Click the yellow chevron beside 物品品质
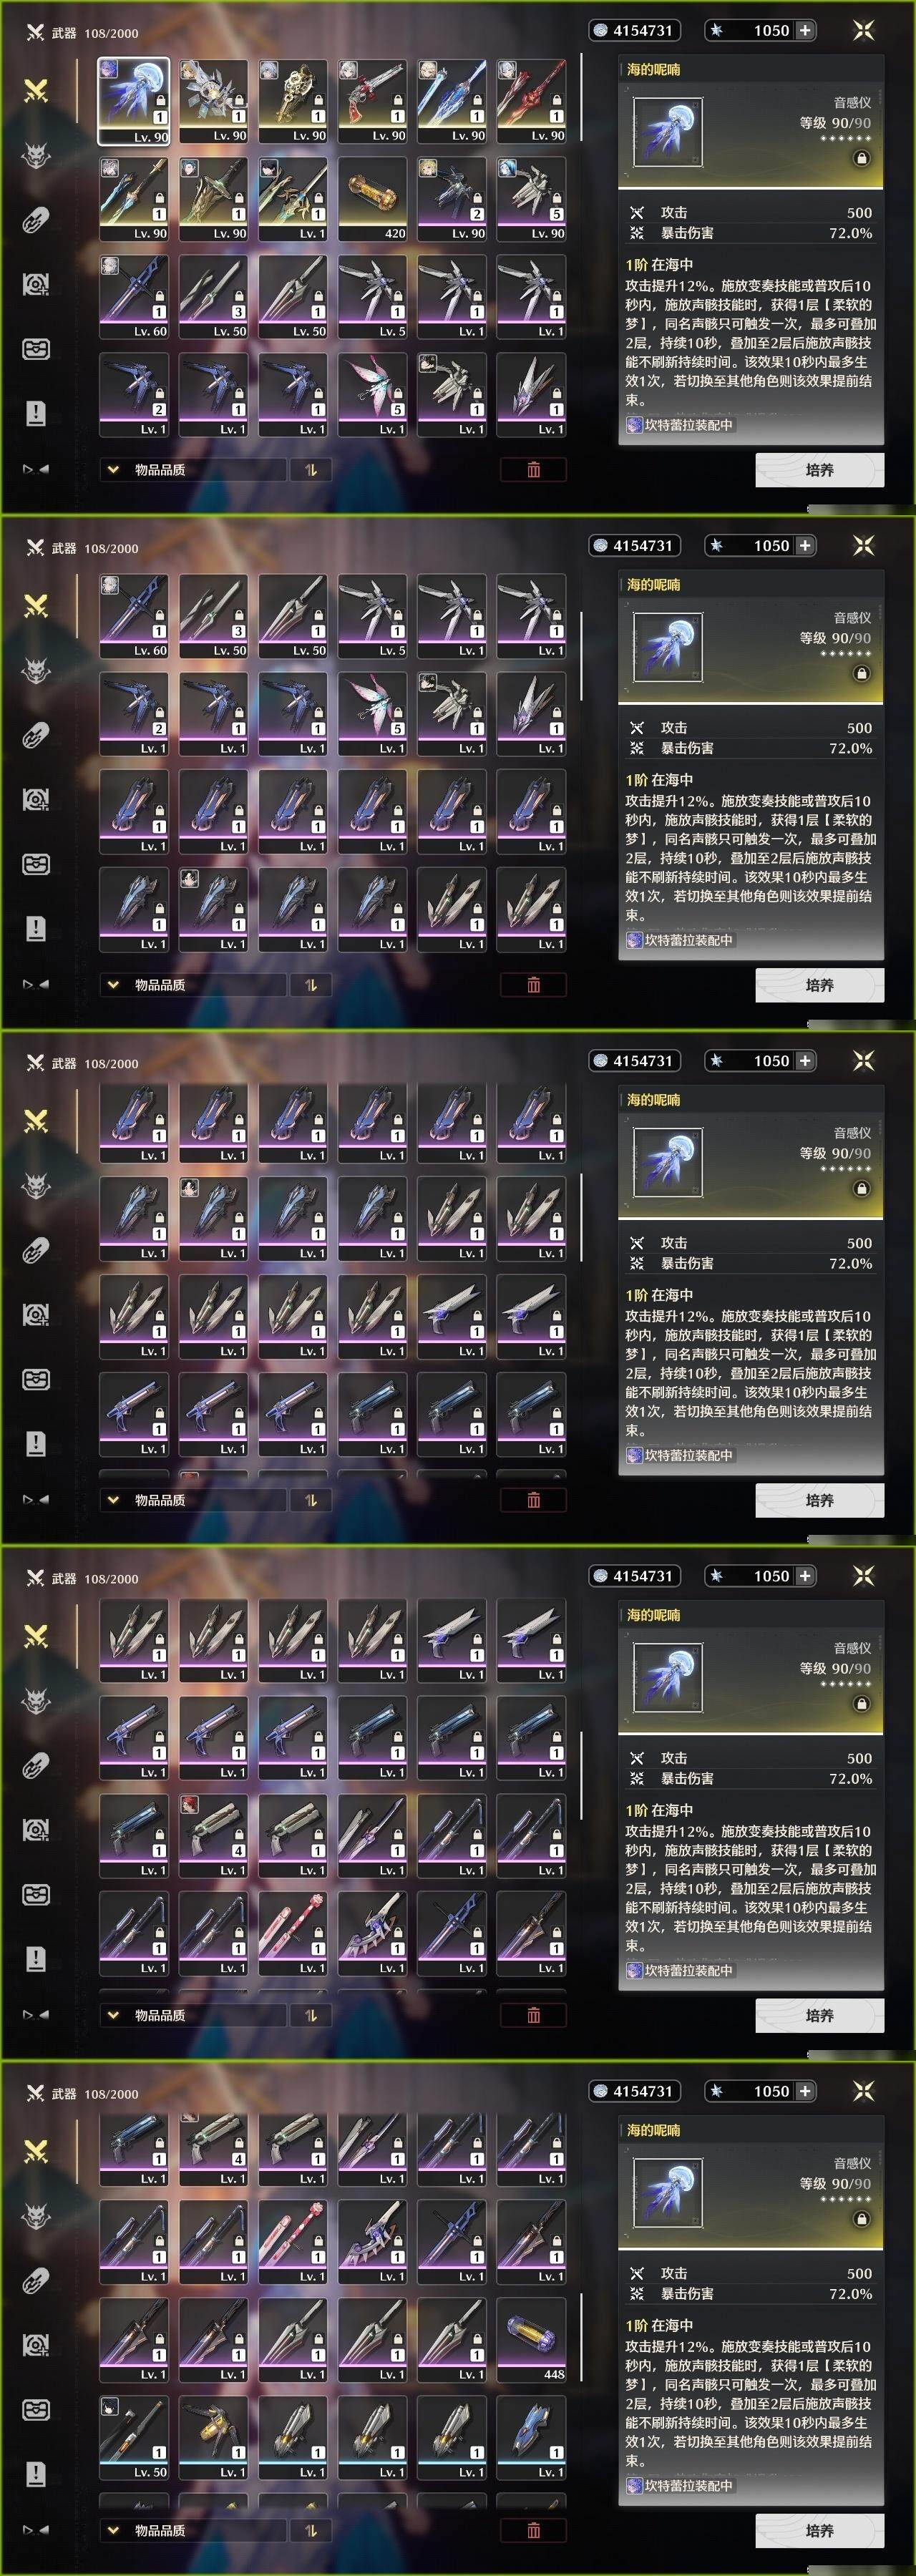 (113, 469)
